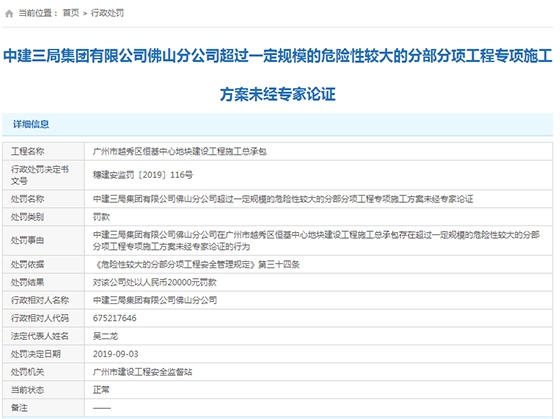
Task: Click the 法定代表人姓名 label
Action: tap(40, 336)
